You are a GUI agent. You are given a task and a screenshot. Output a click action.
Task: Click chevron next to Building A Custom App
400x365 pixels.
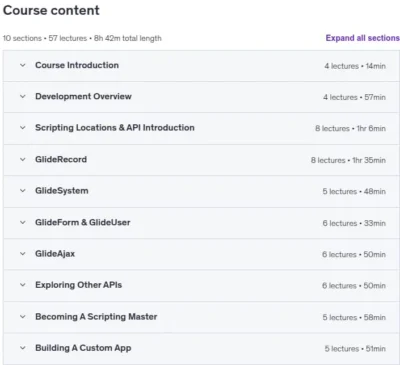click(23, 348)
